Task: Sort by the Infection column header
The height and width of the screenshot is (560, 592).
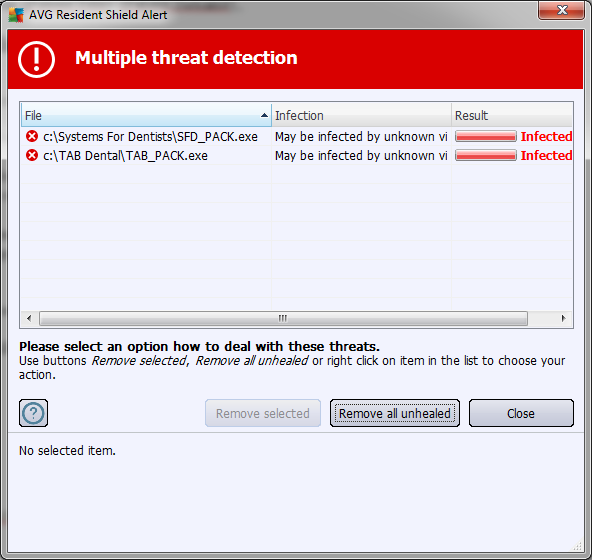Action: (361, 116)
